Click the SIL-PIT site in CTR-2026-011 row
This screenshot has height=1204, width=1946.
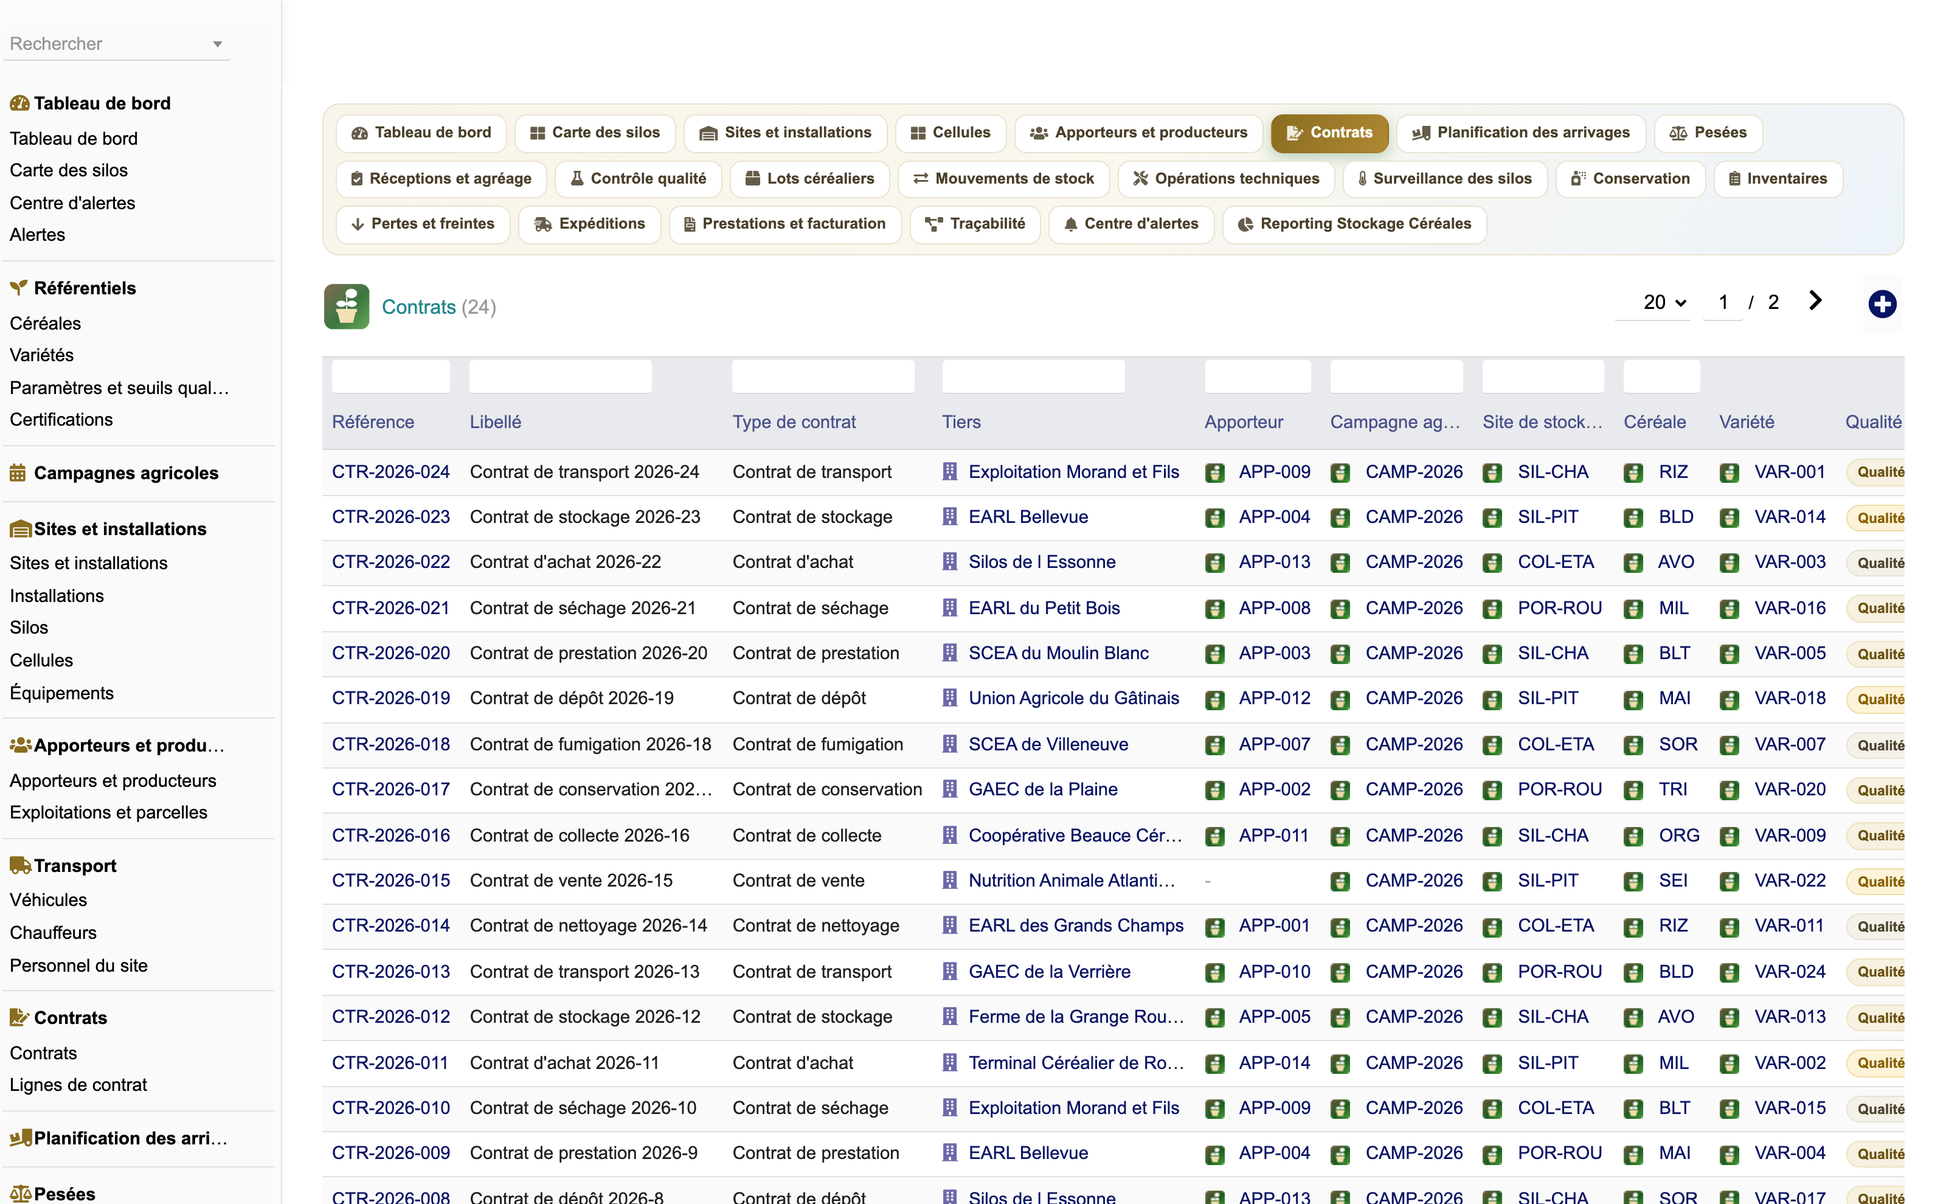coord(1548,1062)
